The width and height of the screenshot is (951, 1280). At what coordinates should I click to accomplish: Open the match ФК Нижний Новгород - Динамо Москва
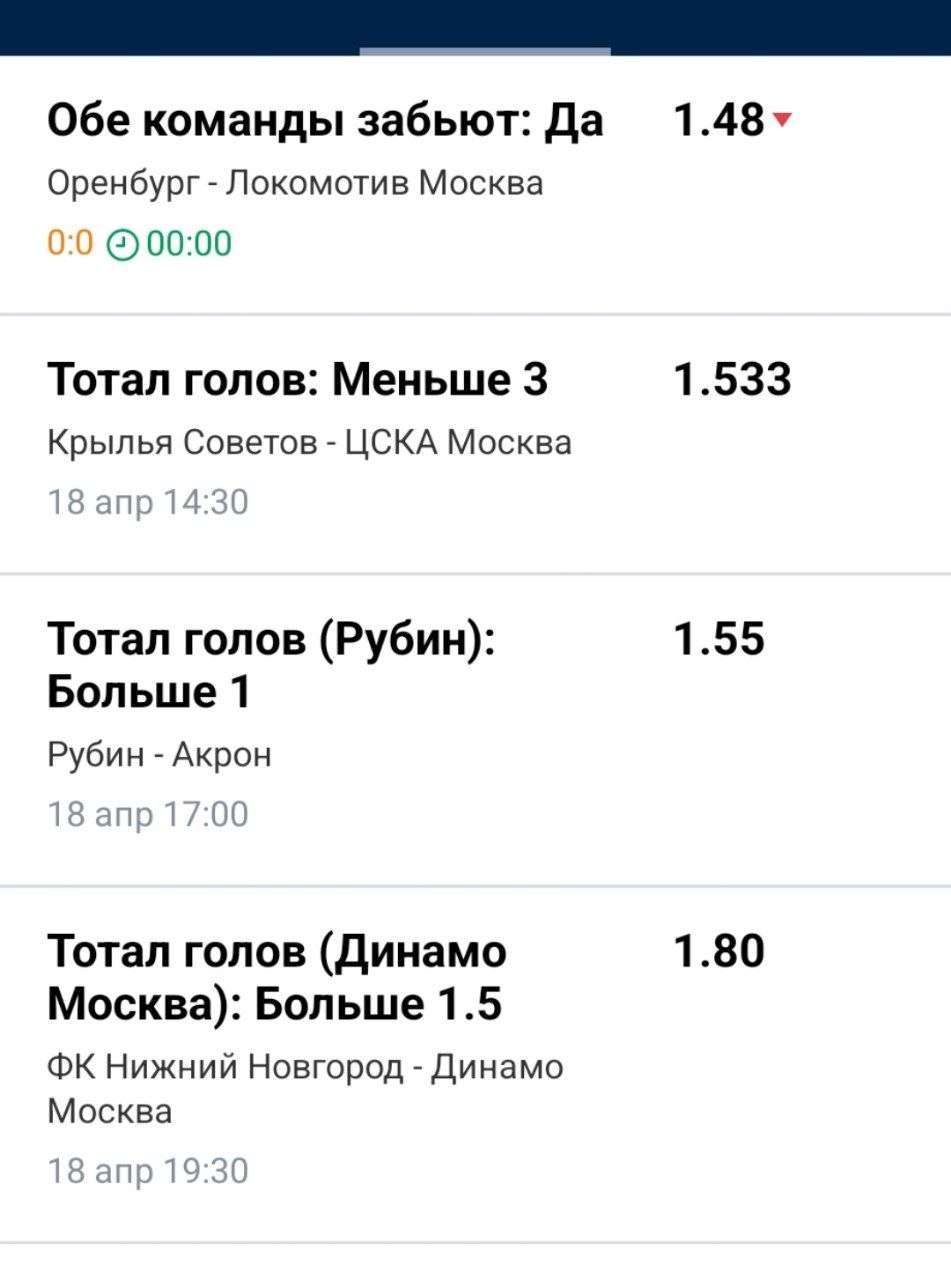coord(305,1088)
